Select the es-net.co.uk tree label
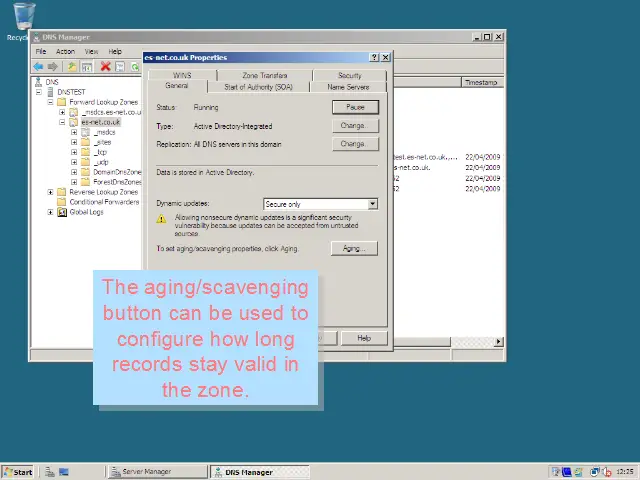Image resolution: width=640 pixels, height=480 pixels. coord(100,122)
